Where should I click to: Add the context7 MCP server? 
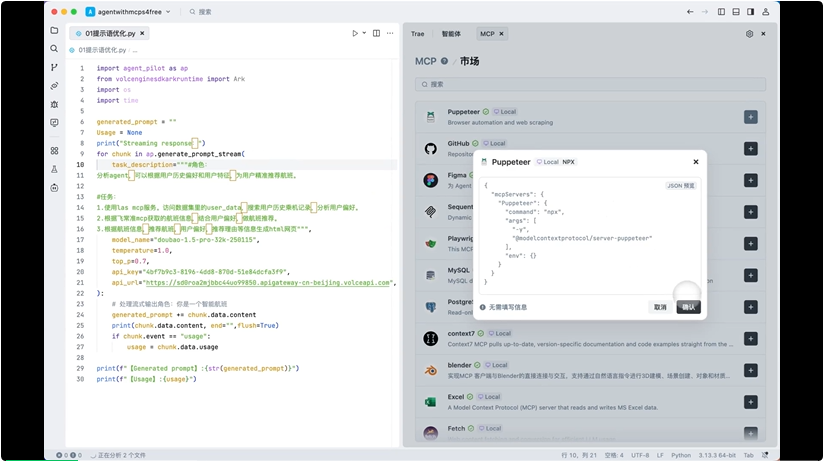pos(750,339)
